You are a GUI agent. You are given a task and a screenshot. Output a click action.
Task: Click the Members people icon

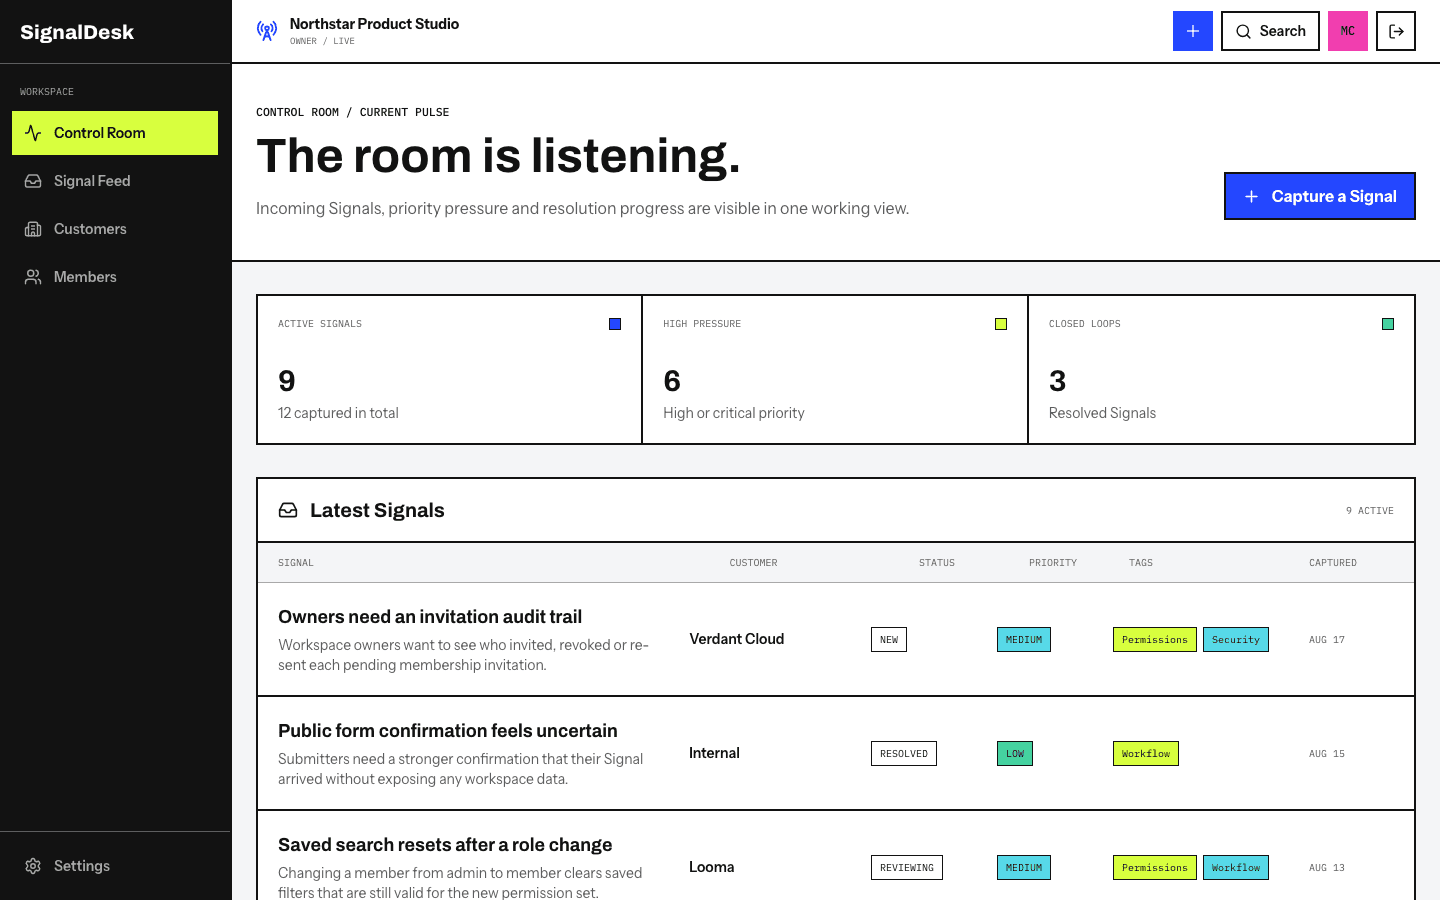click(x=33, y=277)
